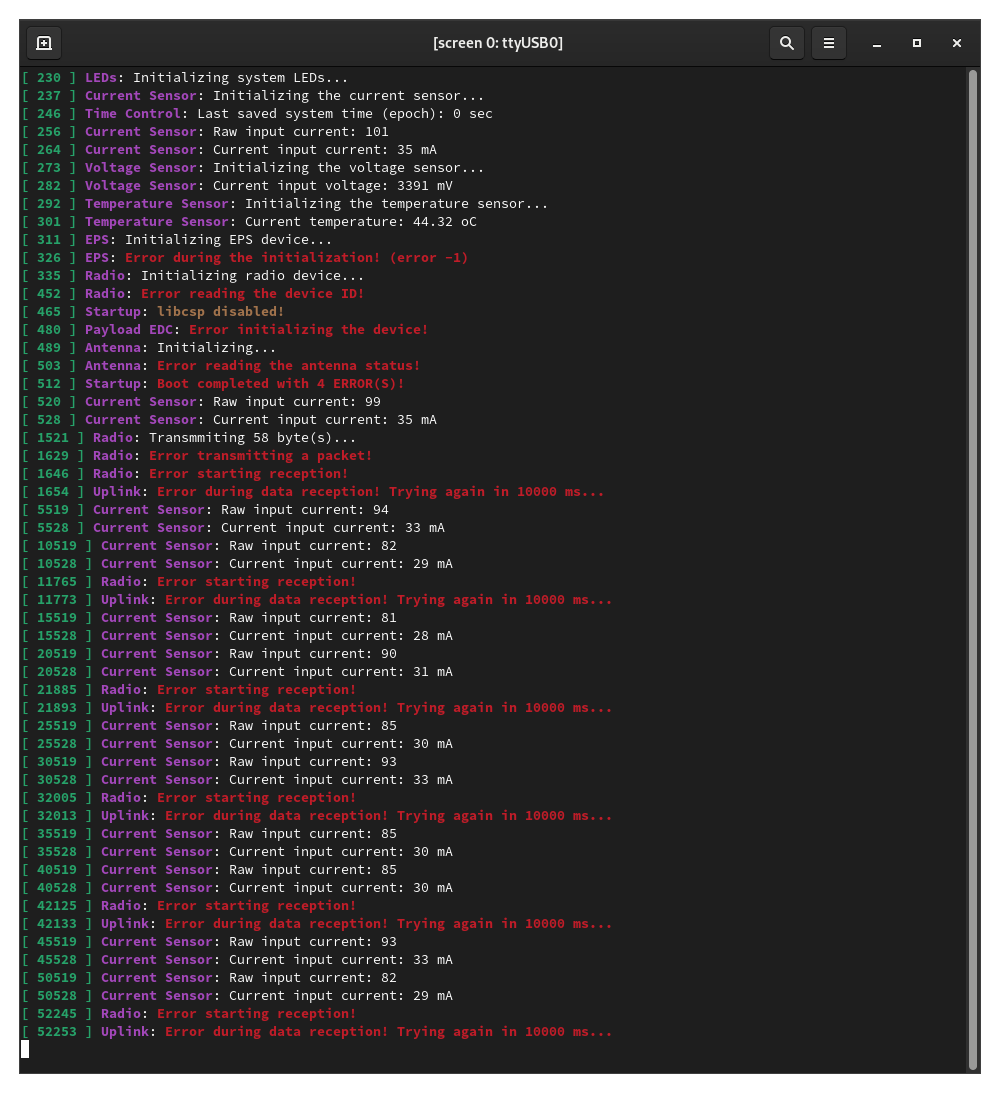This screenshot has height=1093, width=1000.
Task: Click 'Raw input current: 99' line
Action: pos(201,402)
